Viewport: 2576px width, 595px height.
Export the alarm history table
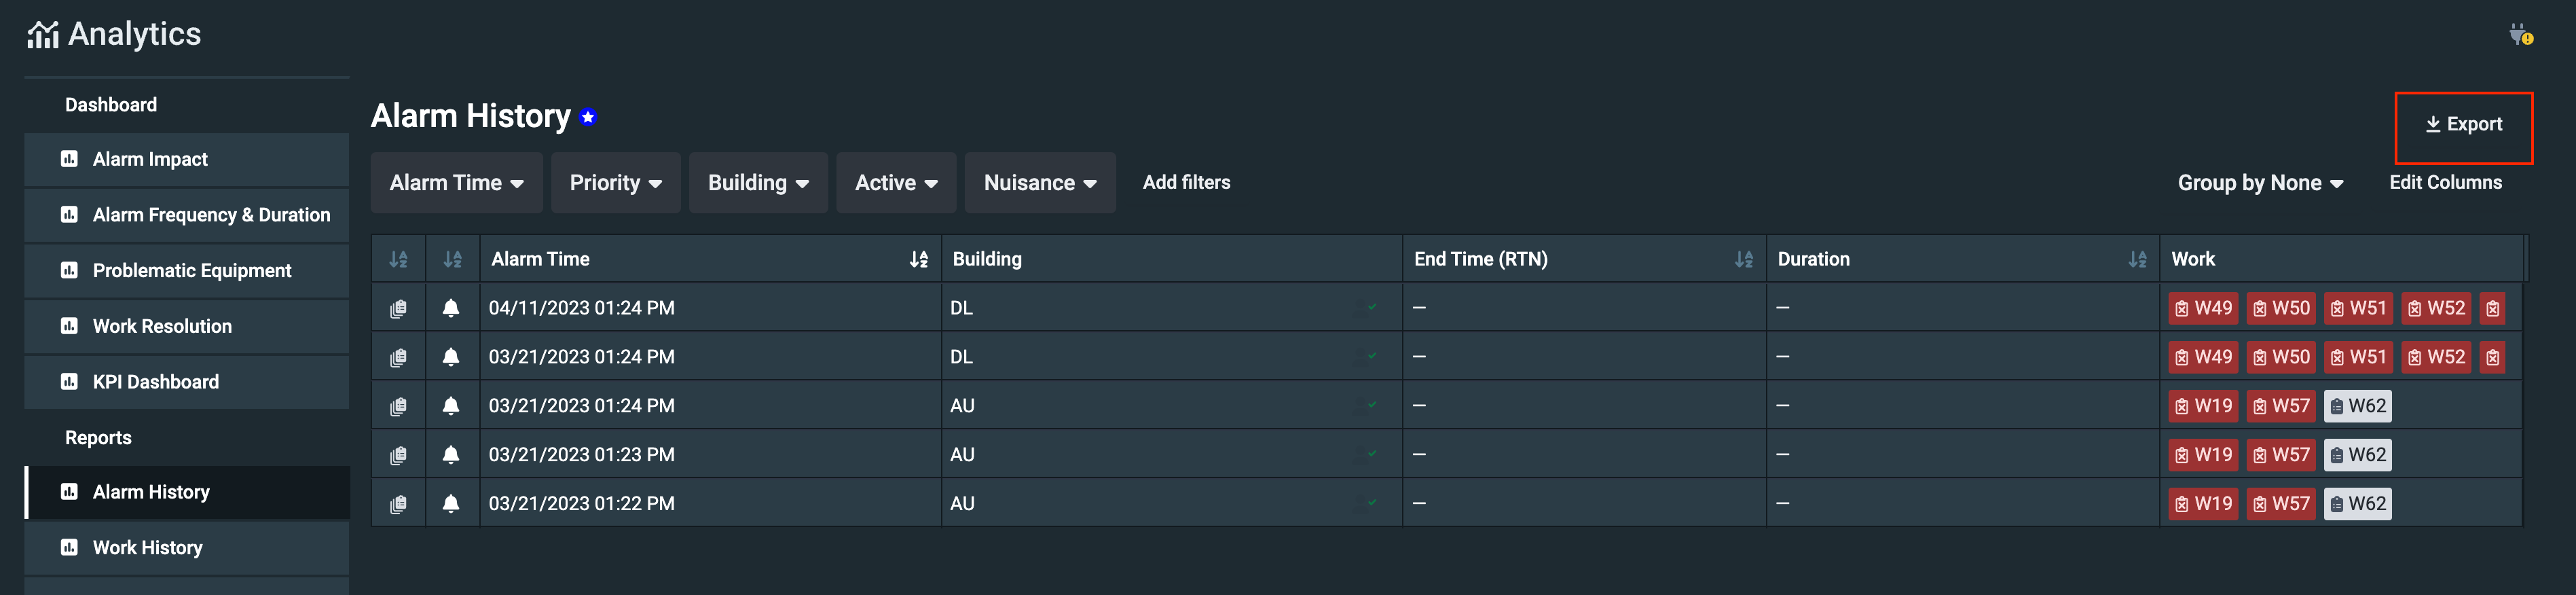click(x=2463, y=125)
